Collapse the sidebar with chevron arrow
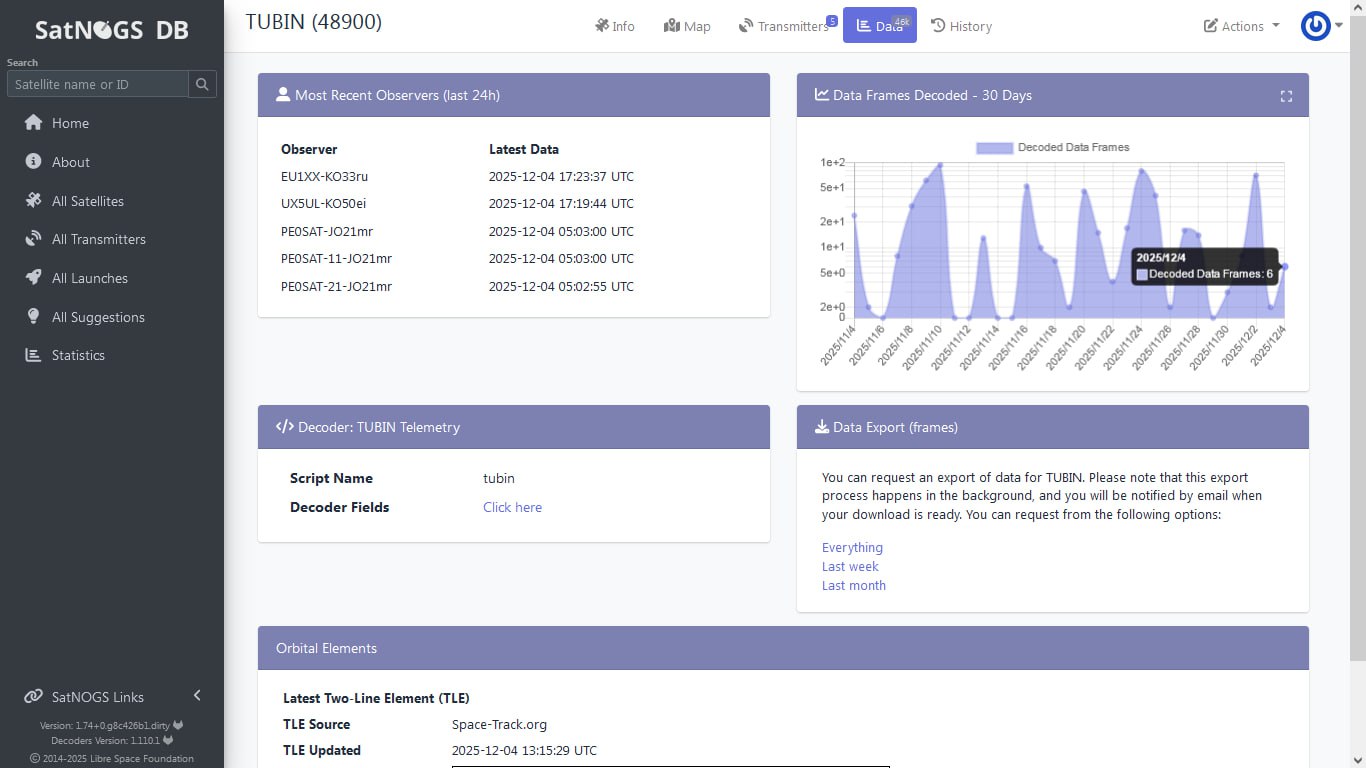Image resolution: width=1366 pixels, height=768 pixels. 197,696
